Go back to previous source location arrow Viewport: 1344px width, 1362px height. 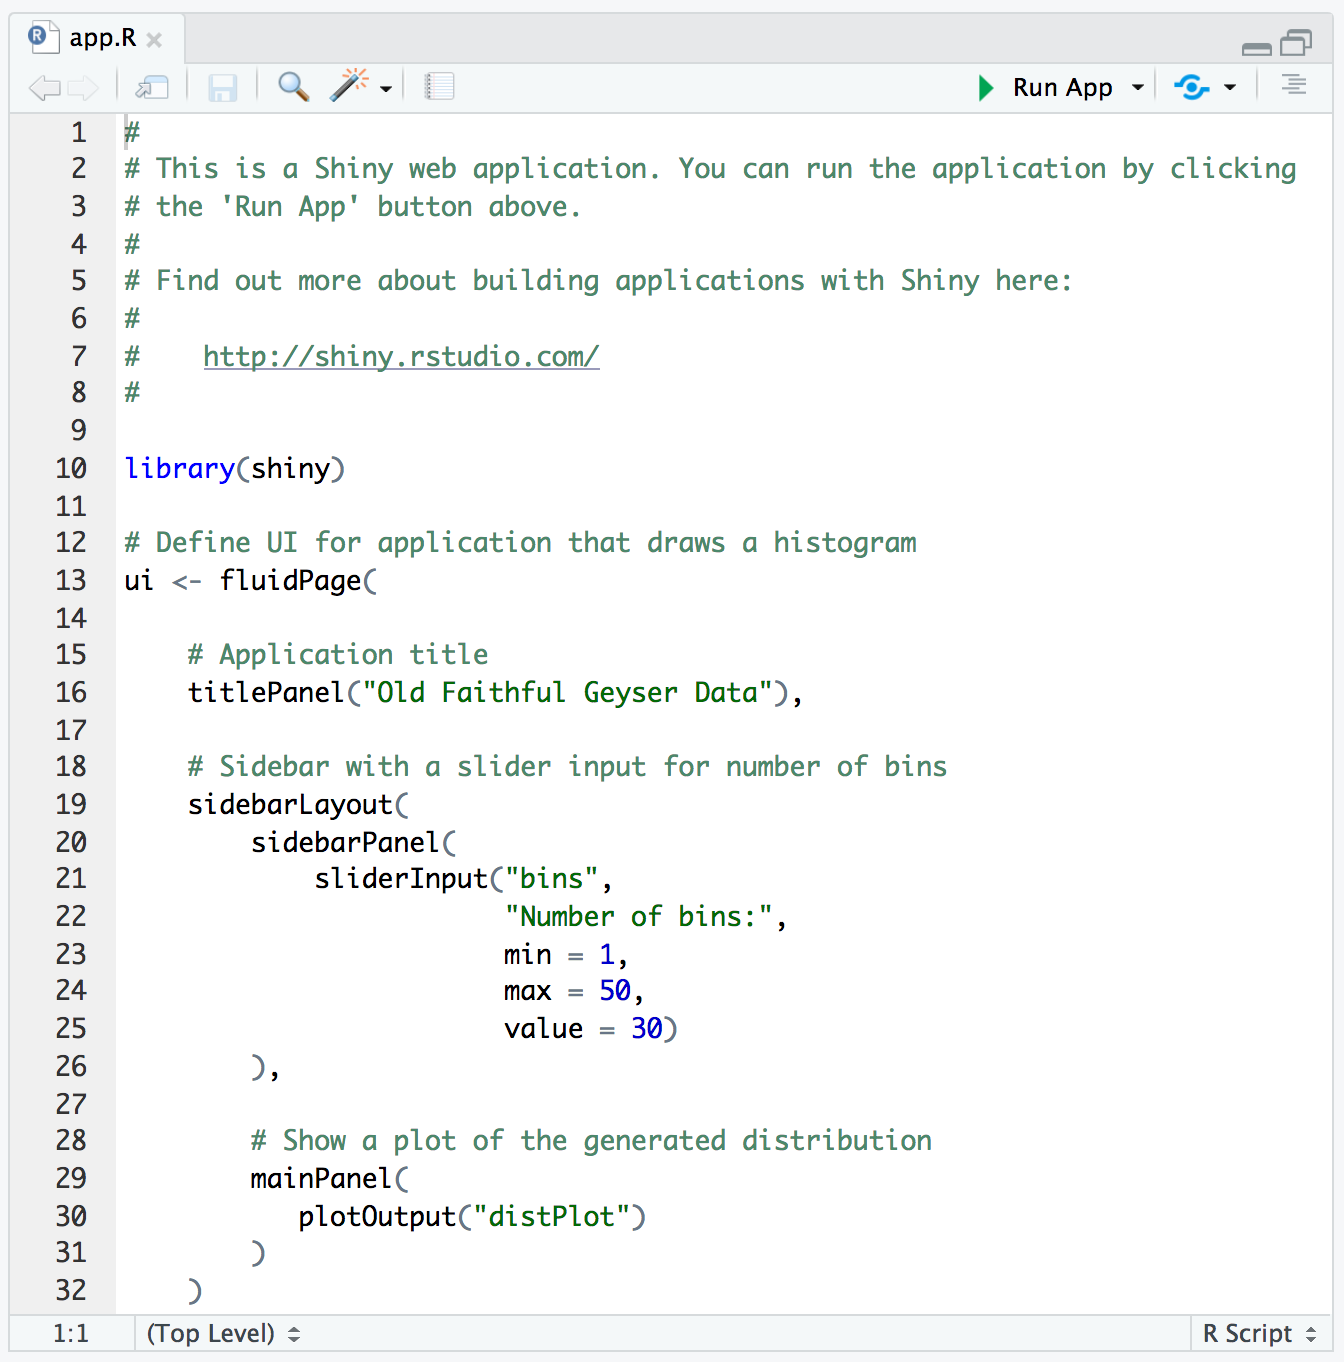tap(44, 88)
